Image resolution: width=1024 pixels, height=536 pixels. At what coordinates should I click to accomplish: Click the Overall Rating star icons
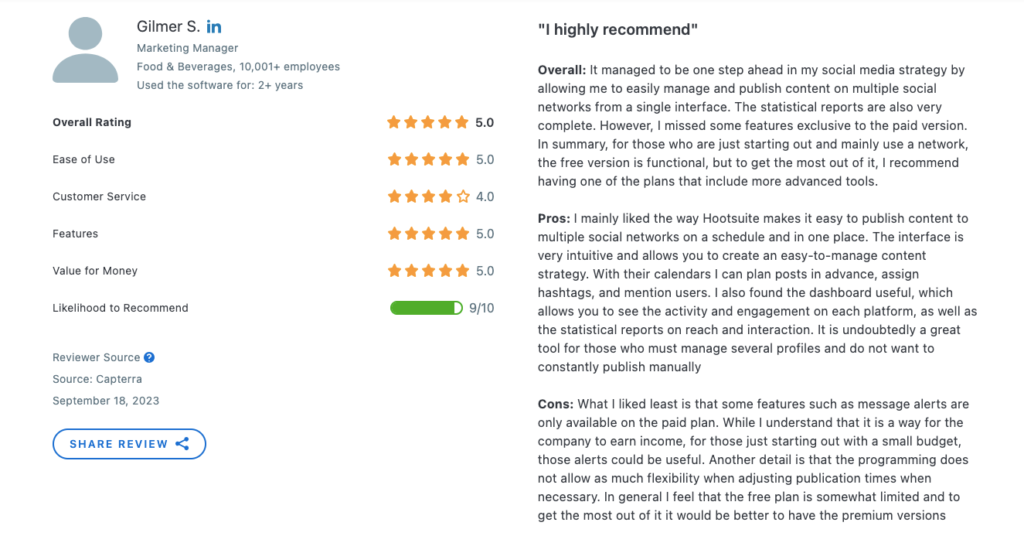click(x=428, y=122)
